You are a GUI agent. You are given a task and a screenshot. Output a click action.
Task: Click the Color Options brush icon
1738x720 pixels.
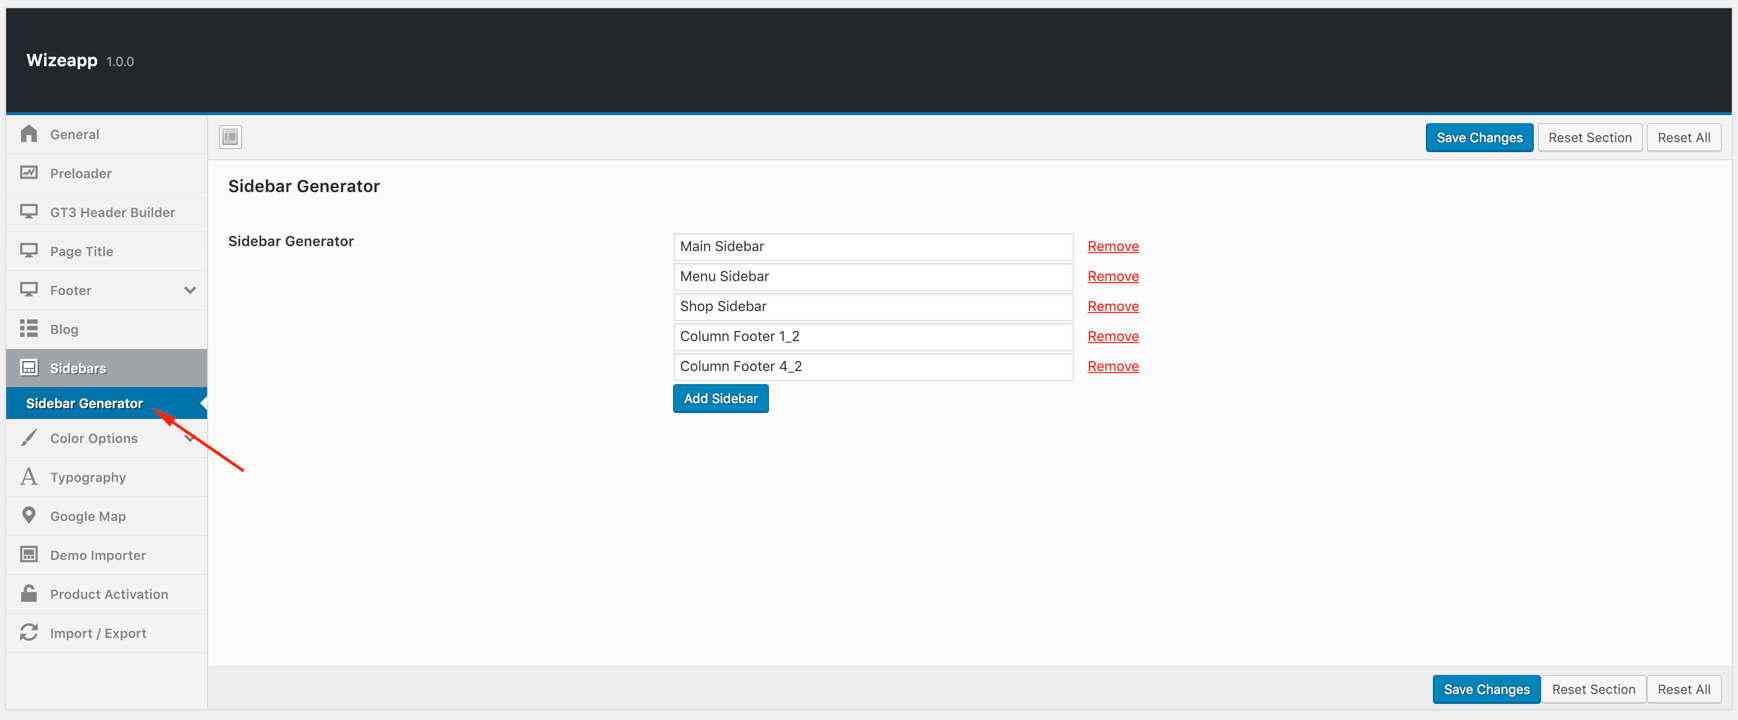29,438
